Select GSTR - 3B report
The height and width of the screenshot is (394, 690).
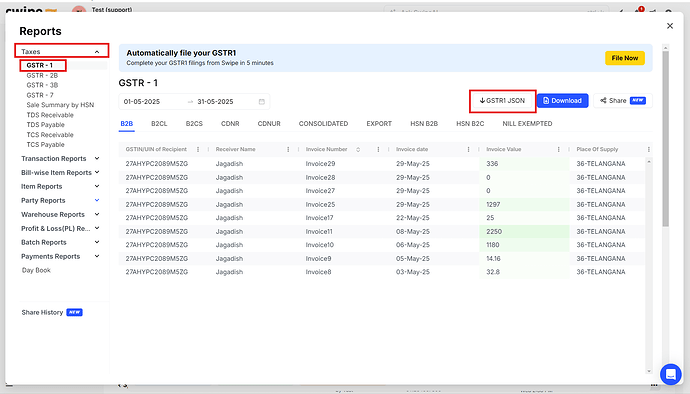42,85
